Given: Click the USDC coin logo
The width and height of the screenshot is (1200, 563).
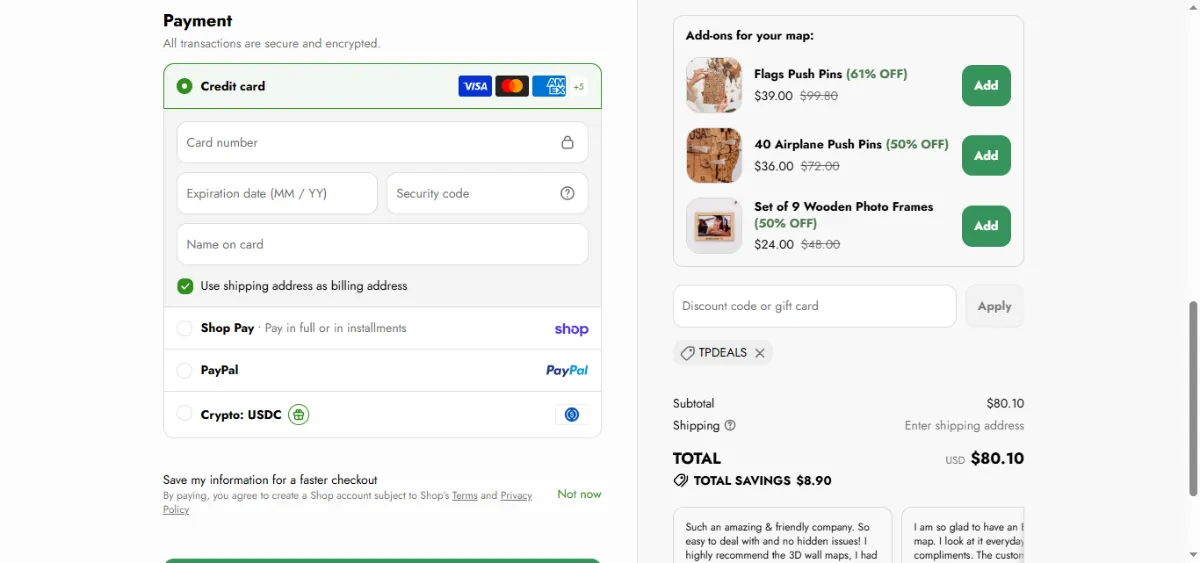Looking at the screenshot, I should pos(572,414).
